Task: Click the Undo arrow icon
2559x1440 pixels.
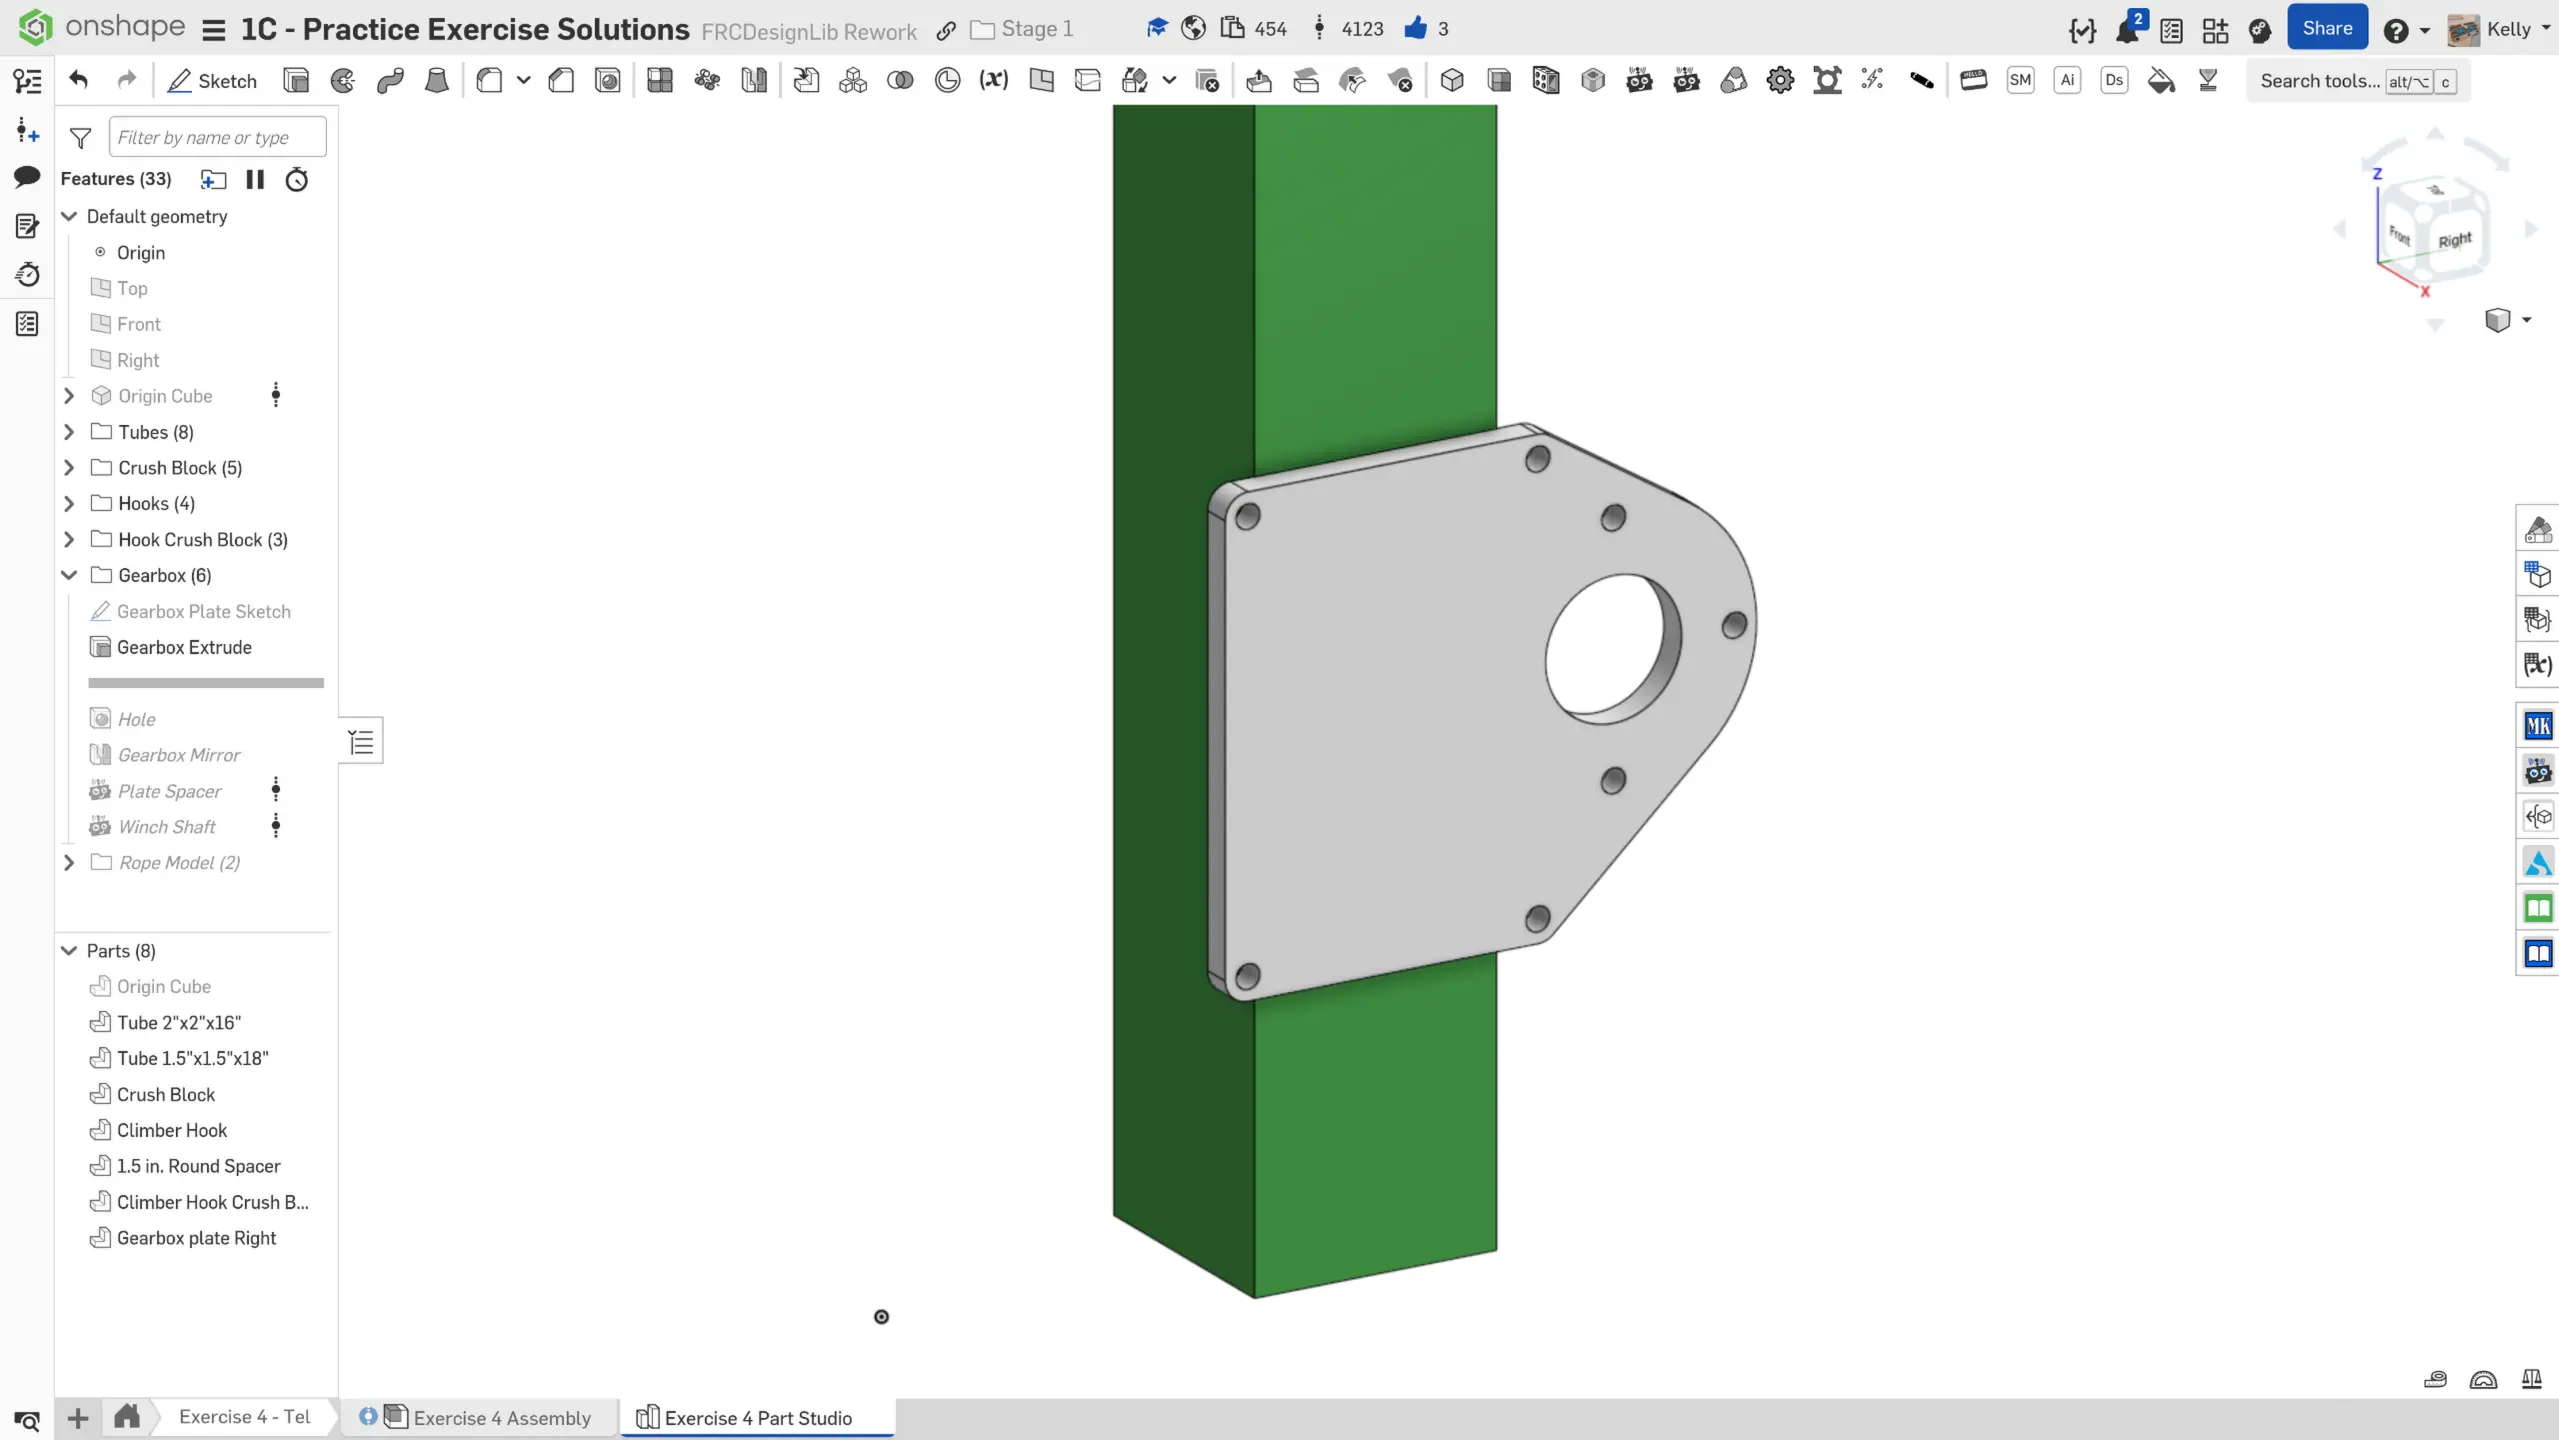Action: [79, 81]
